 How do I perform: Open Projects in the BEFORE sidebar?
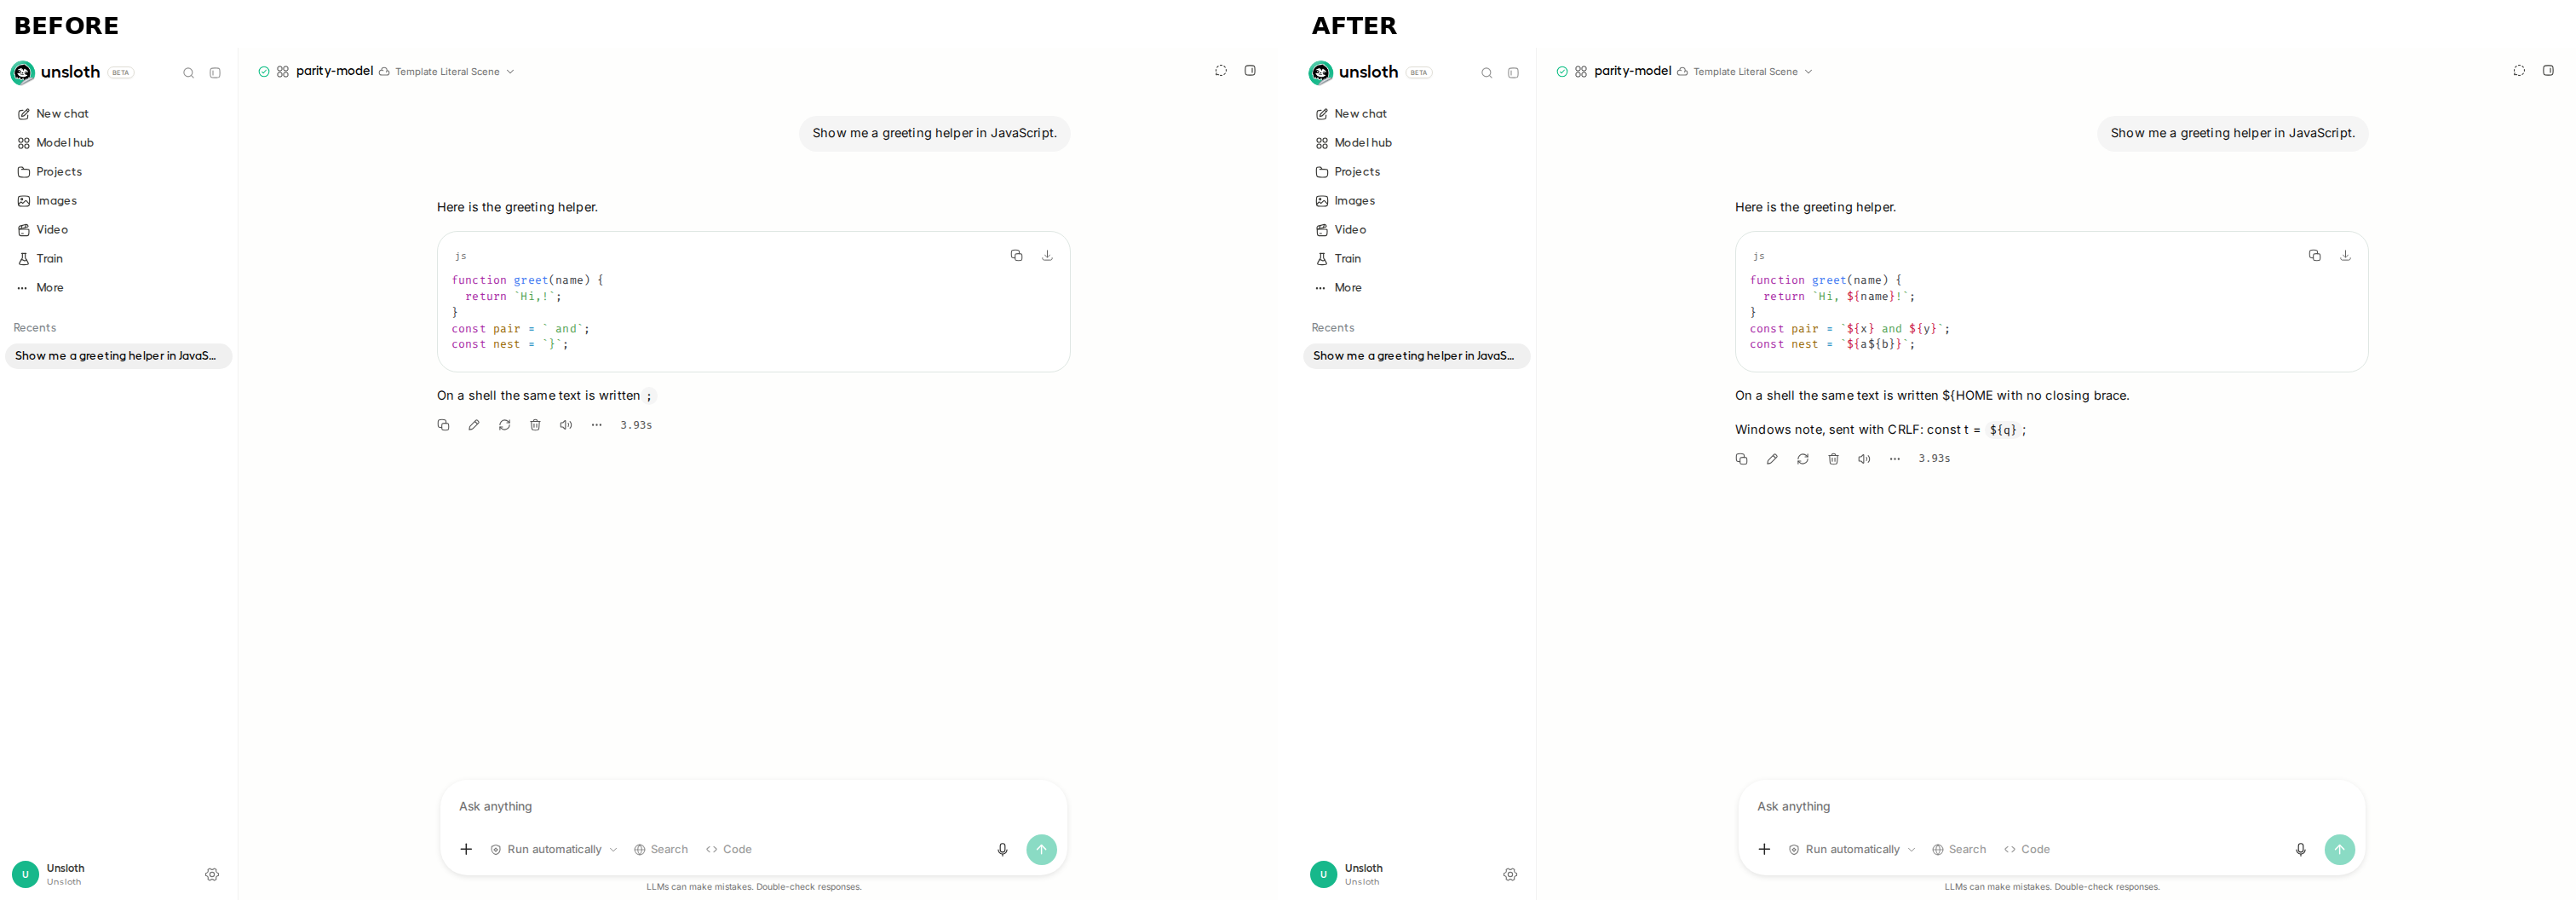point(119,172)
